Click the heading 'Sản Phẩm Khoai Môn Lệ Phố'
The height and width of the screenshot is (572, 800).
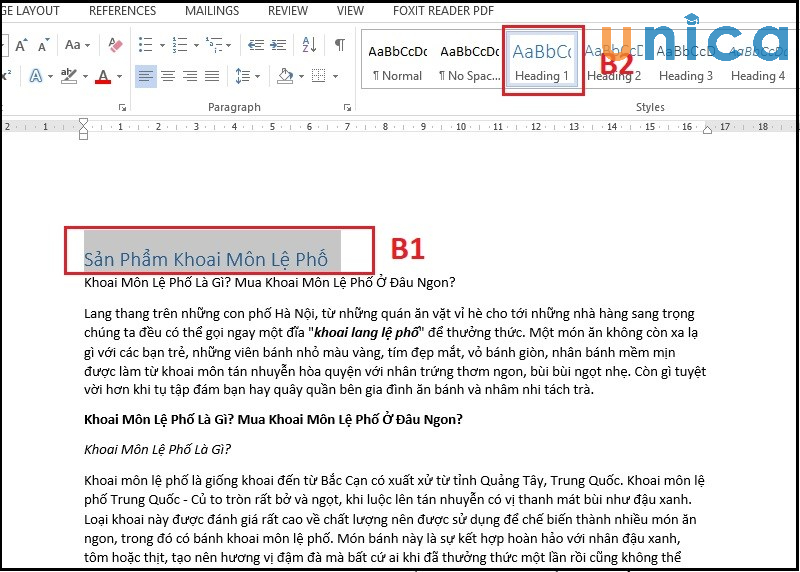coord(206,259)
